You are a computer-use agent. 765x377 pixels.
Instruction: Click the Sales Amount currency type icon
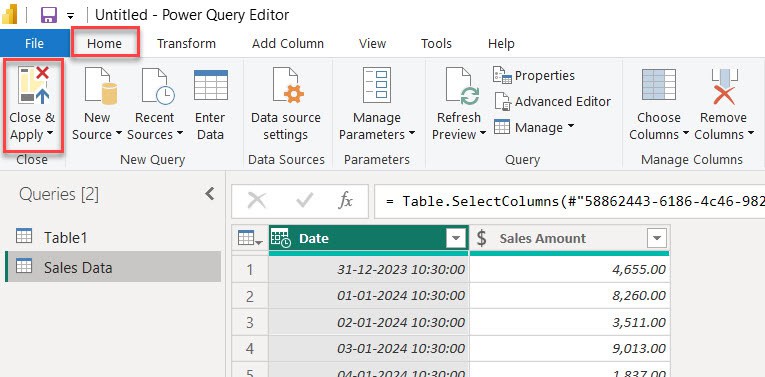tap(482, 238)
